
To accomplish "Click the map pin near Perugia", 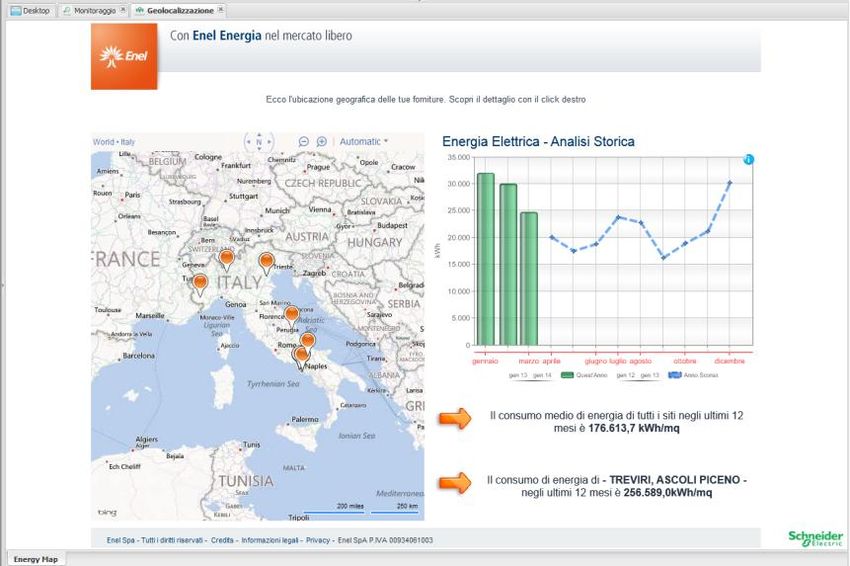I will point(291,315).
